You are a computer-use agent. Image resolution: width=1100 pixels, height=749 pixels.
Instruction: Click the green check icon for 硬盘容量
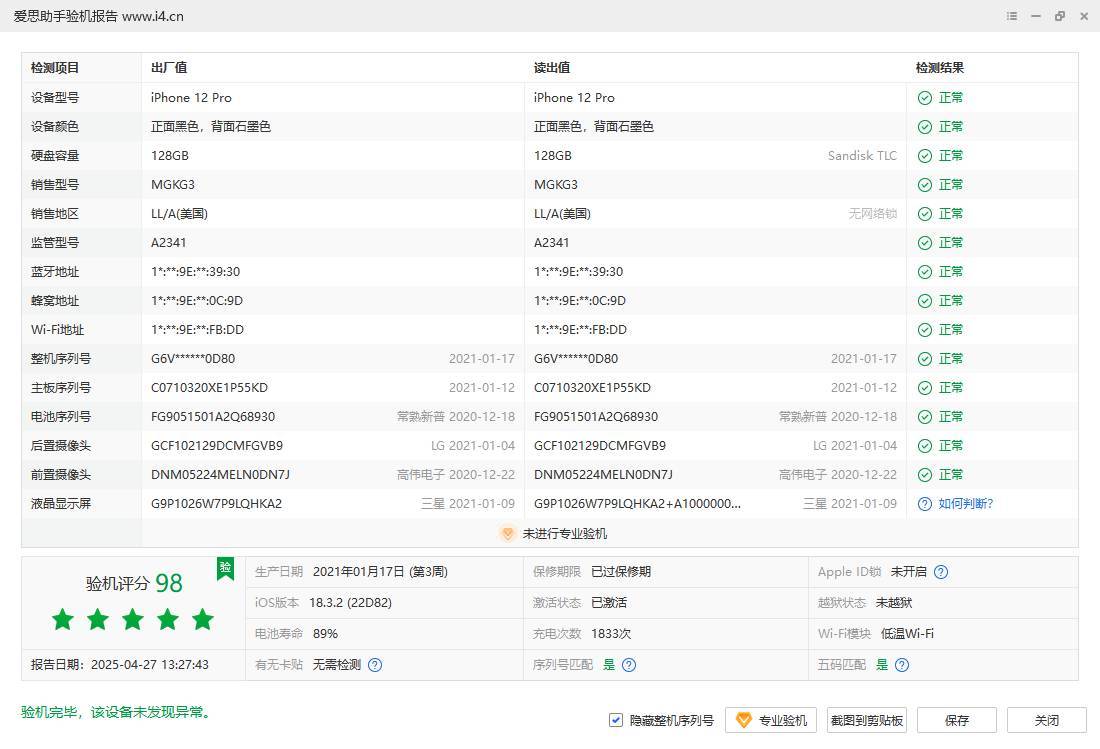coord(925,156)
